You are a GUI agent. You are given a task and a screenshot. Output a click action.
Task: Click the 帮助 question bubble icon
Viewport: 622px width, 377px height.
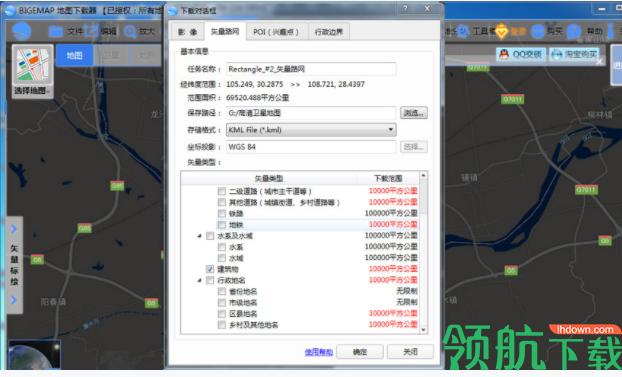point(574,31)
